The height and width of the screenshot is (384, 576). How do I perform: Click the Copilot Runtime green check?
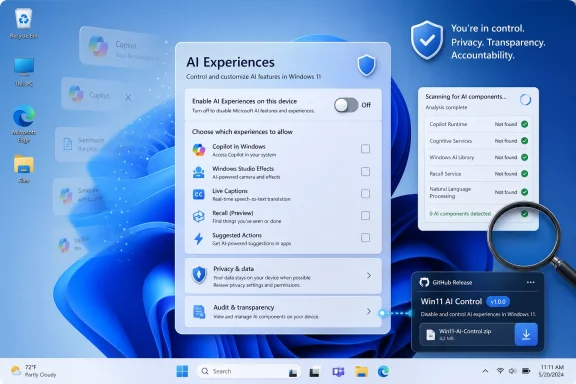[525, 124]
